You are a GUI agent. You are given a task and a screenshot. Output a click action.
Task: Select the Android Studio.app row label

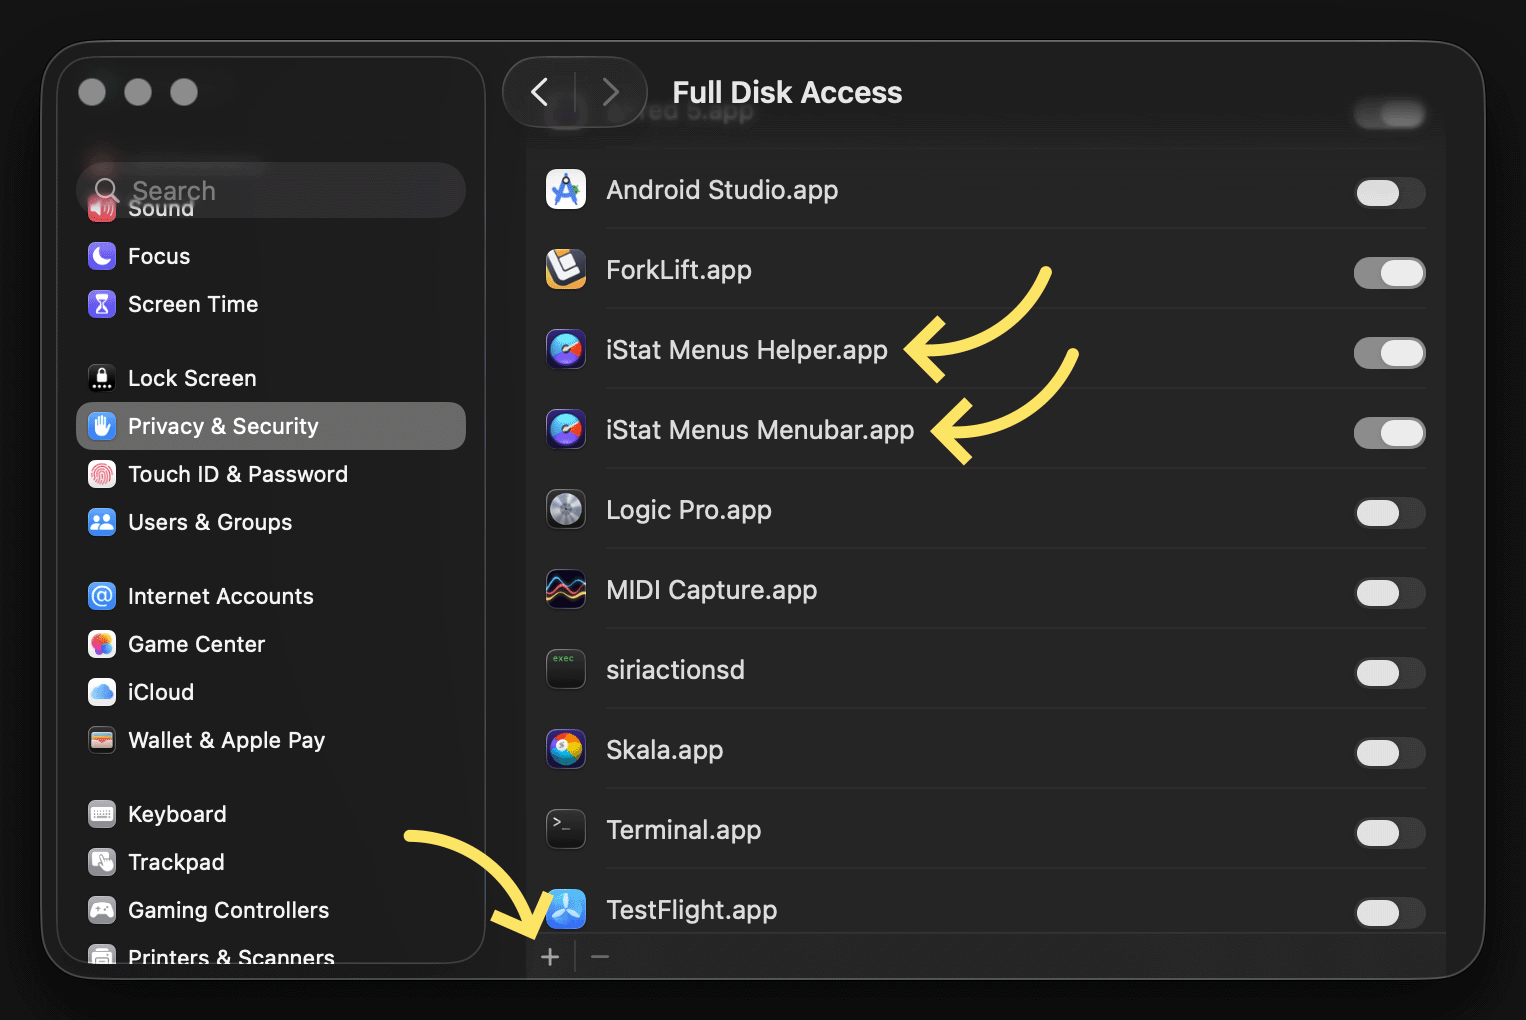[x=722, y=190]
